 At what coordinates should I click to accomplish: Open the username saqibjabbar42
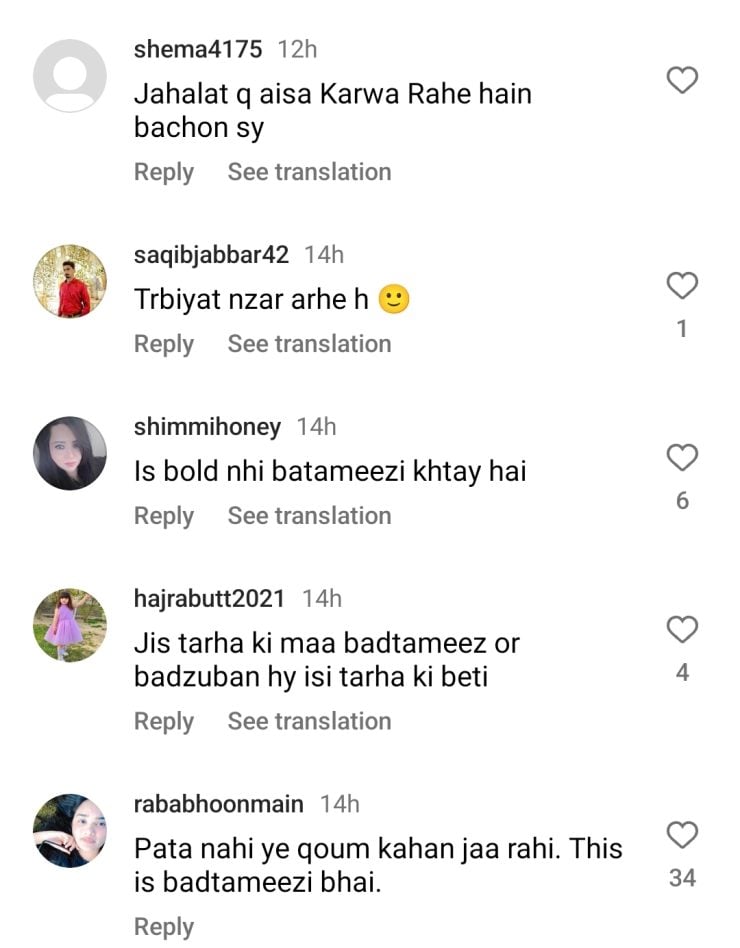click(x=211, y=255)
